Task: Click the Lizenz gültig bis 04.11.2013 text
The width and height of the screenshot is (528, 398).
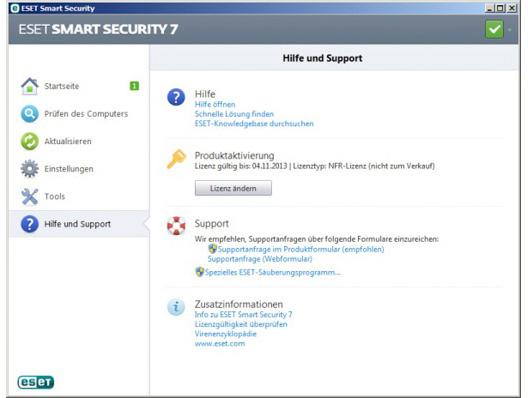Action: click(241, 166)
